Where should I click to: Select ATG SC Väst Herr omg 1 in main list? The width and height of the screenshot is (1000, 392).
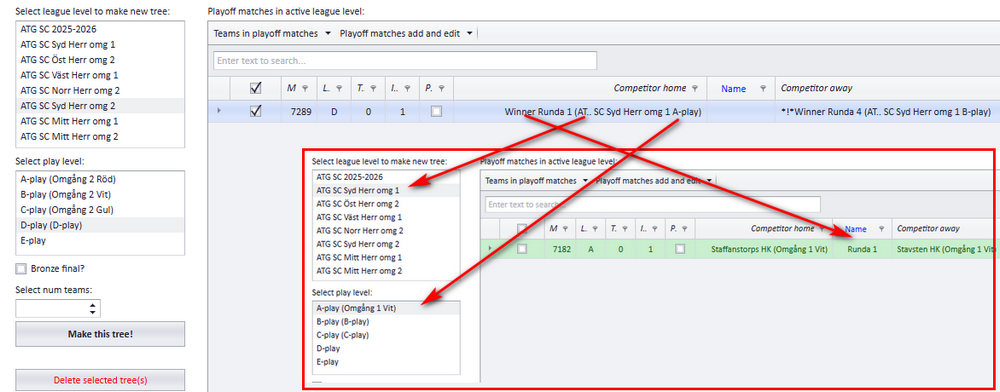point(100,75)
